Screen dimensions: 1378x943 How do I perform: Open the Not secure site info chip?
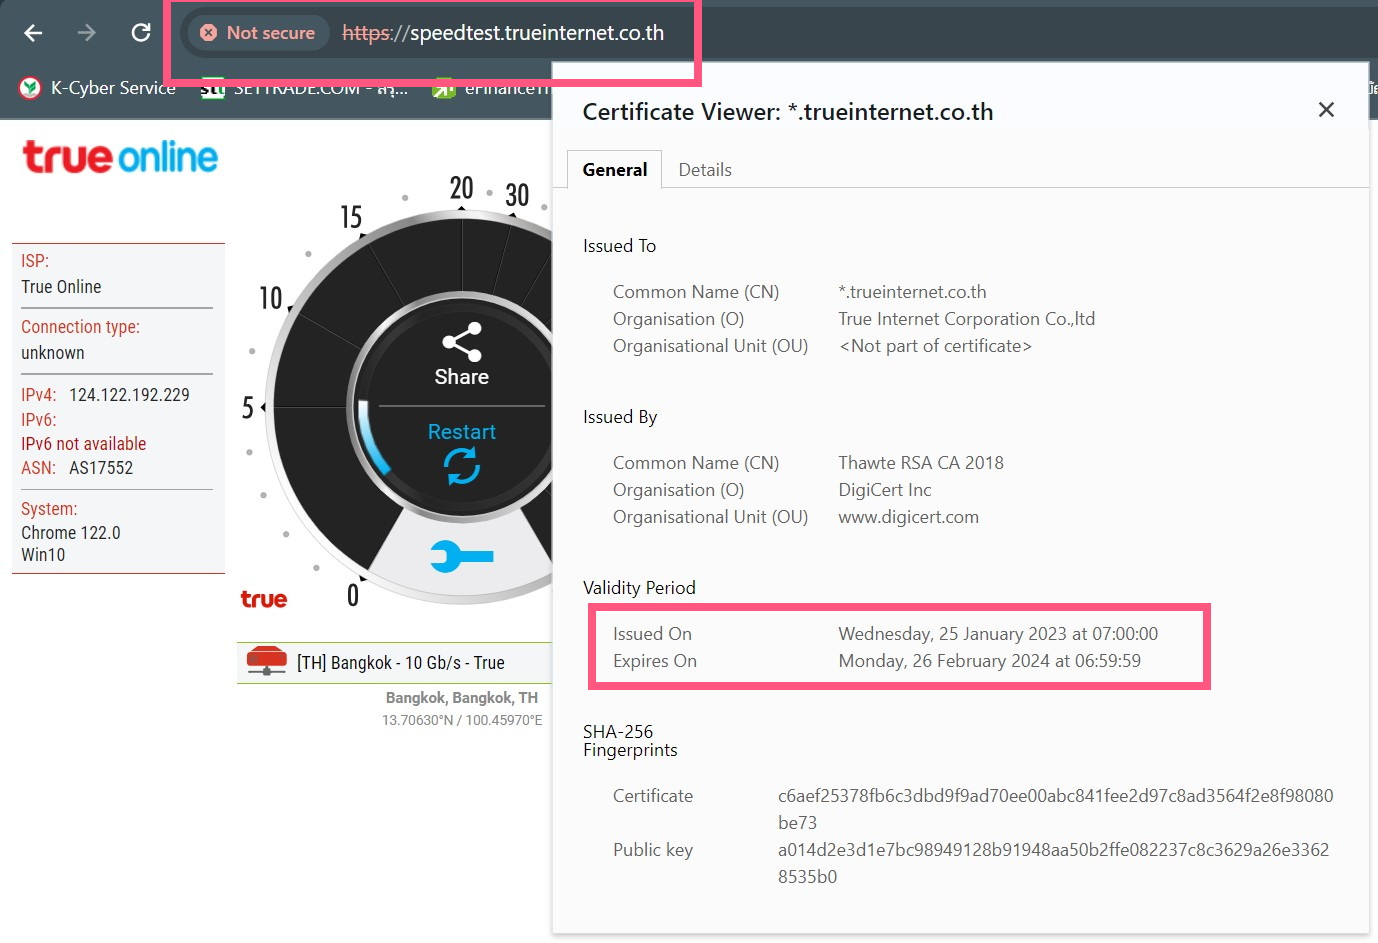pos(258,33)
